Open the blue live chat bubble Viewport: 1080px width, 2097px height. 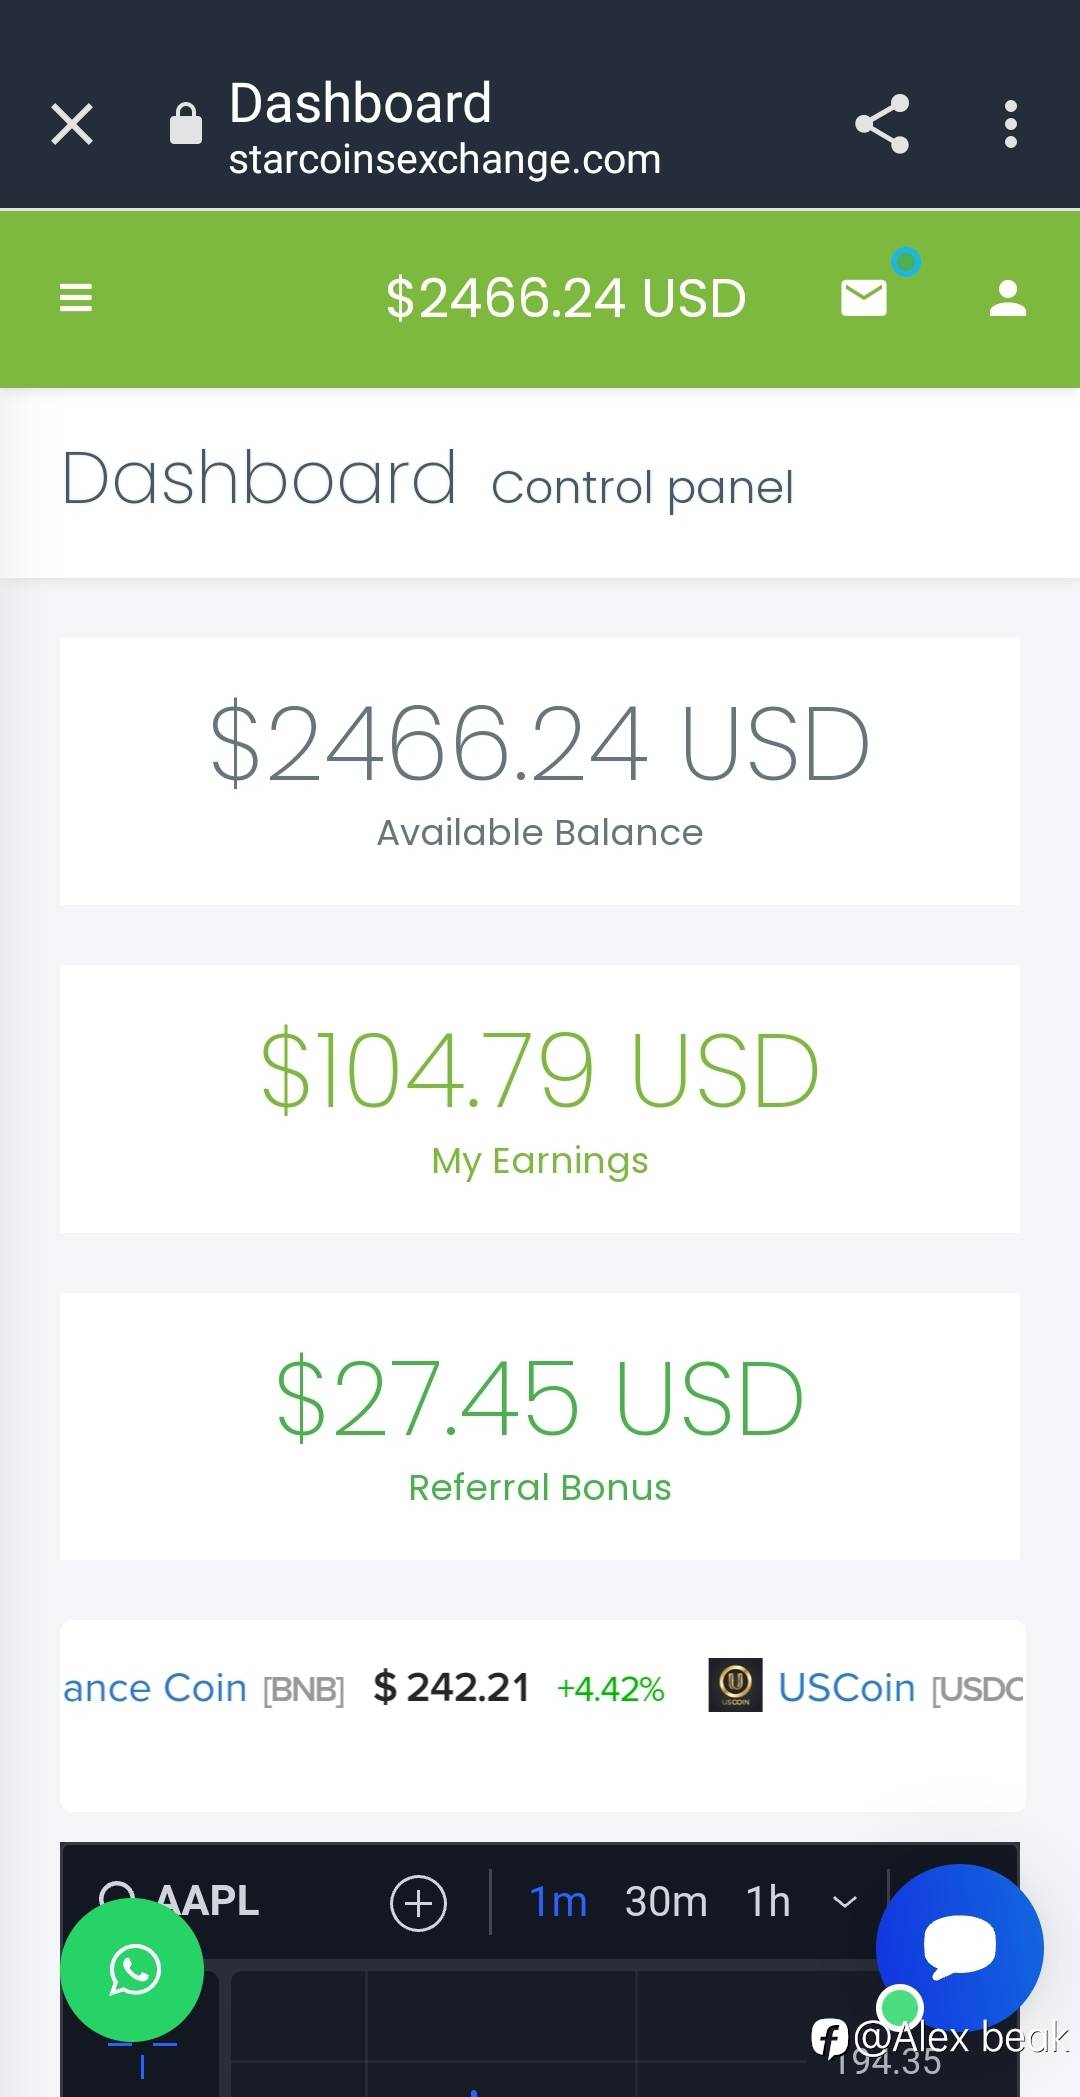point(959,1947)
